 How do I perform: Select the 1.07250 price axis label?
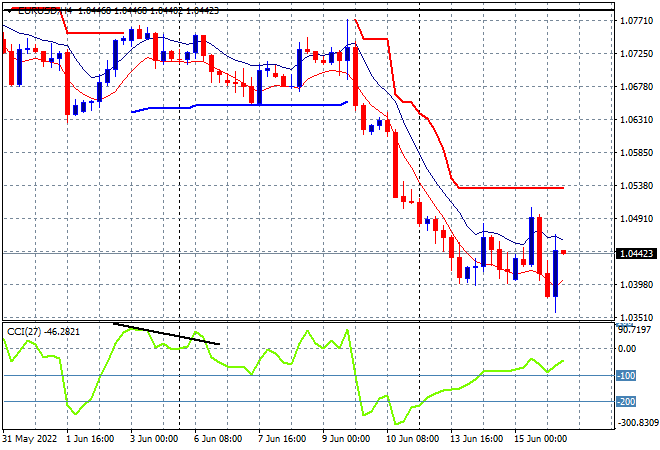pyautogui.click(x=637, y=54)
